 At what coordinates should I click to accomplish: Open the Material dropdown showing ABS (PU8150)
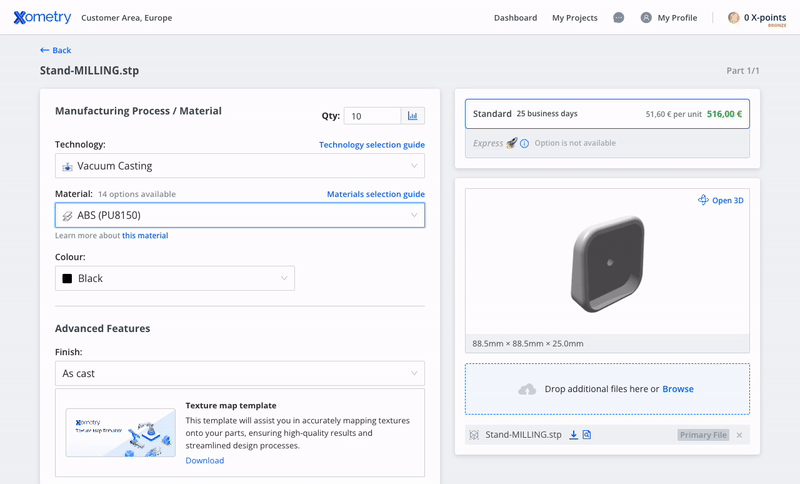coord(240,215)
